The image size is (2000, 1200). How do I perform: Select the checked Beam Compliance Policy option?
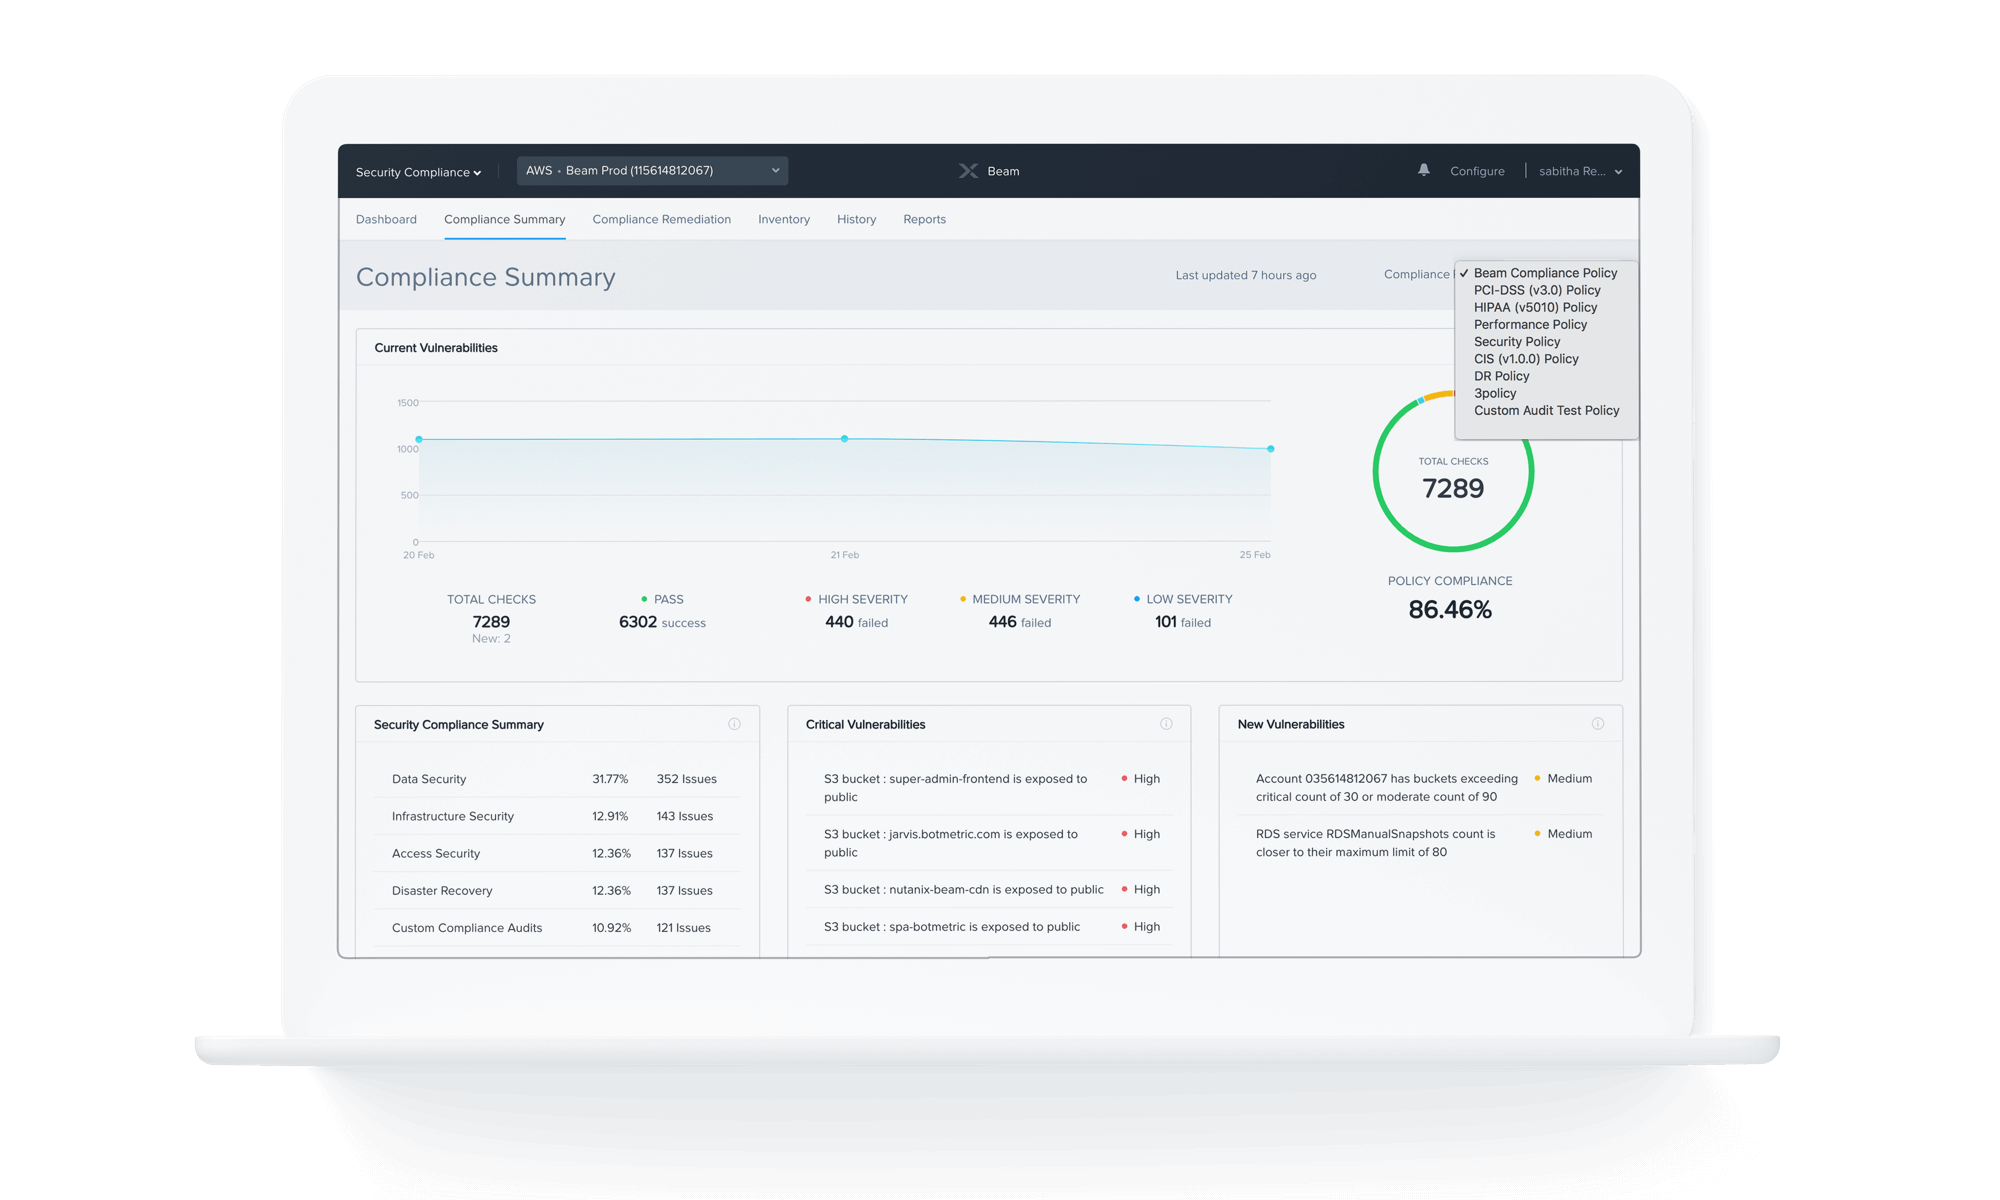(1544, 273)
